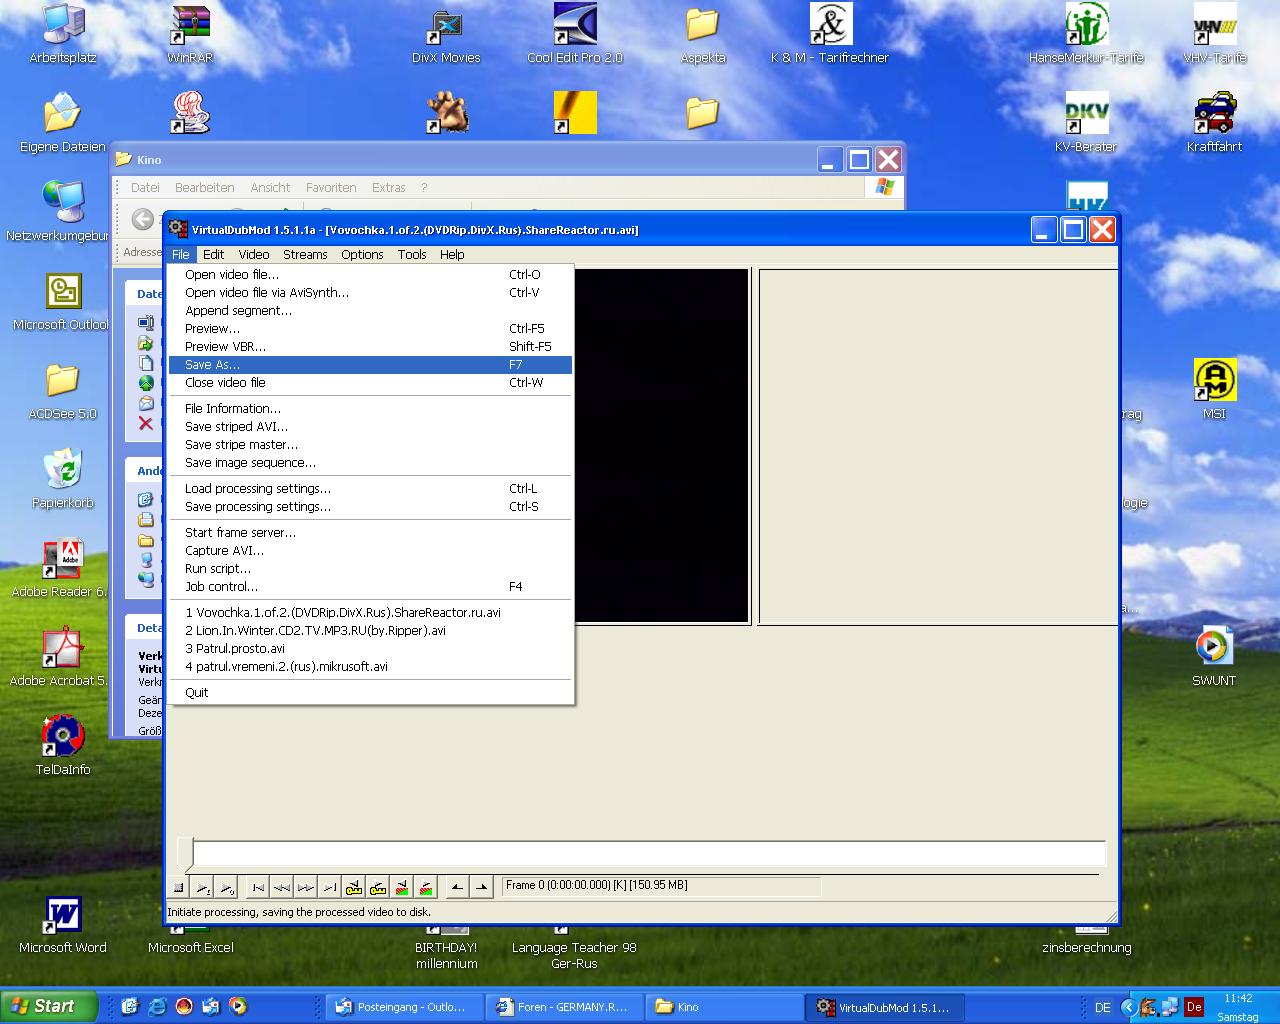Viewport: 1280px width, 1024px height.
Task: Select the Kraftfahrt desktop icon
Action: coord(1215,124)
